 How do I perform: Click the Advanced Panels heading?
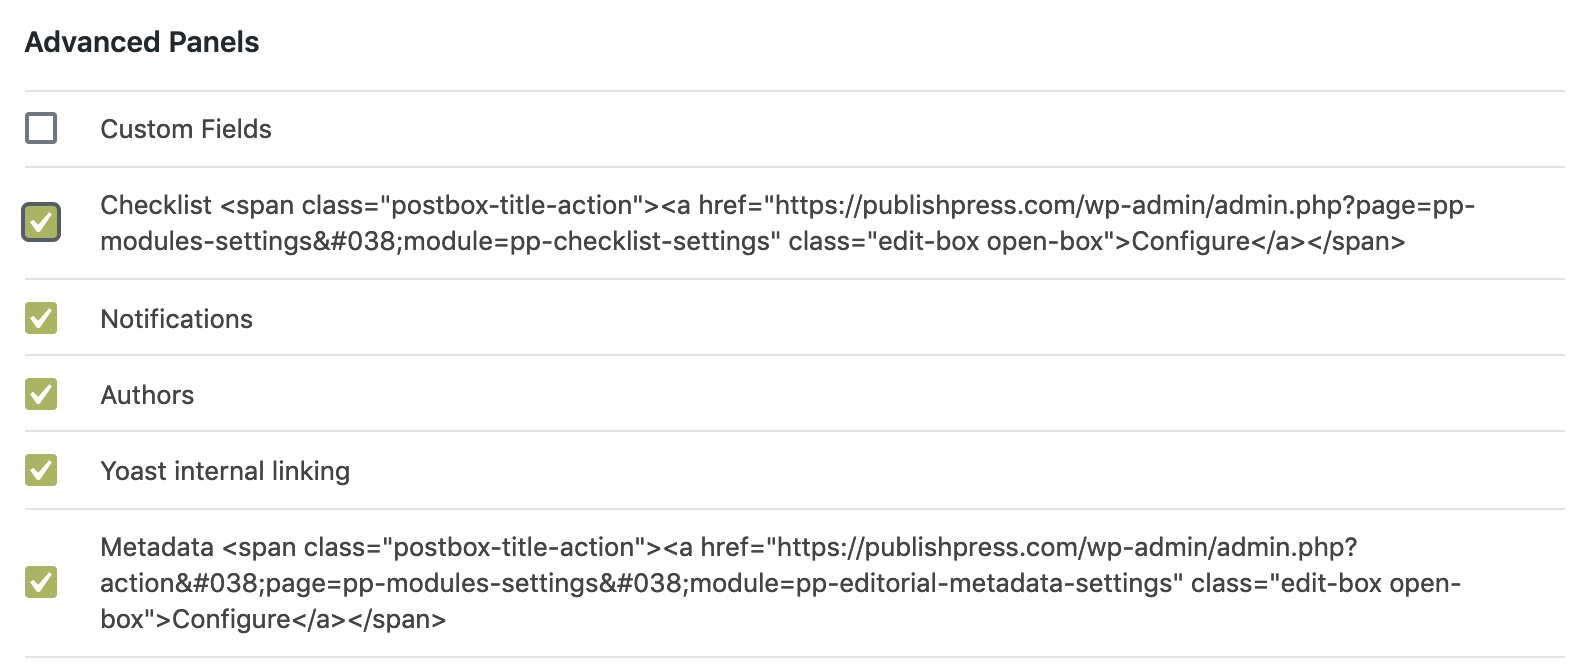pyautogui.click(x=141, y=42)
